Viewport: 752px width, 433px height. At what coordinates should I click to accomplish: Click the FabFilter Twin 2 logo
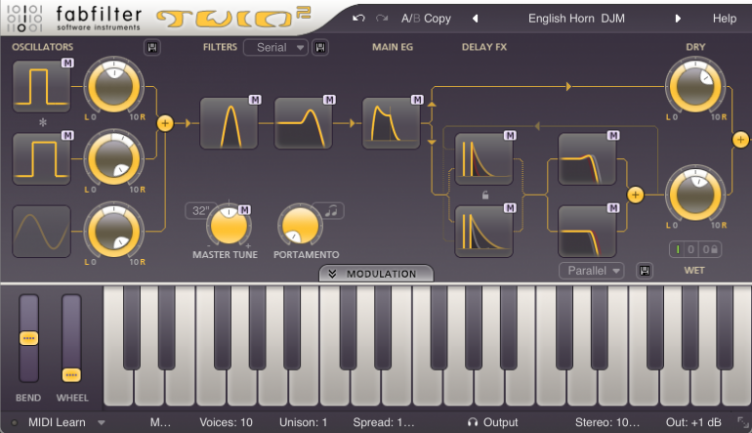coord(234,17)
